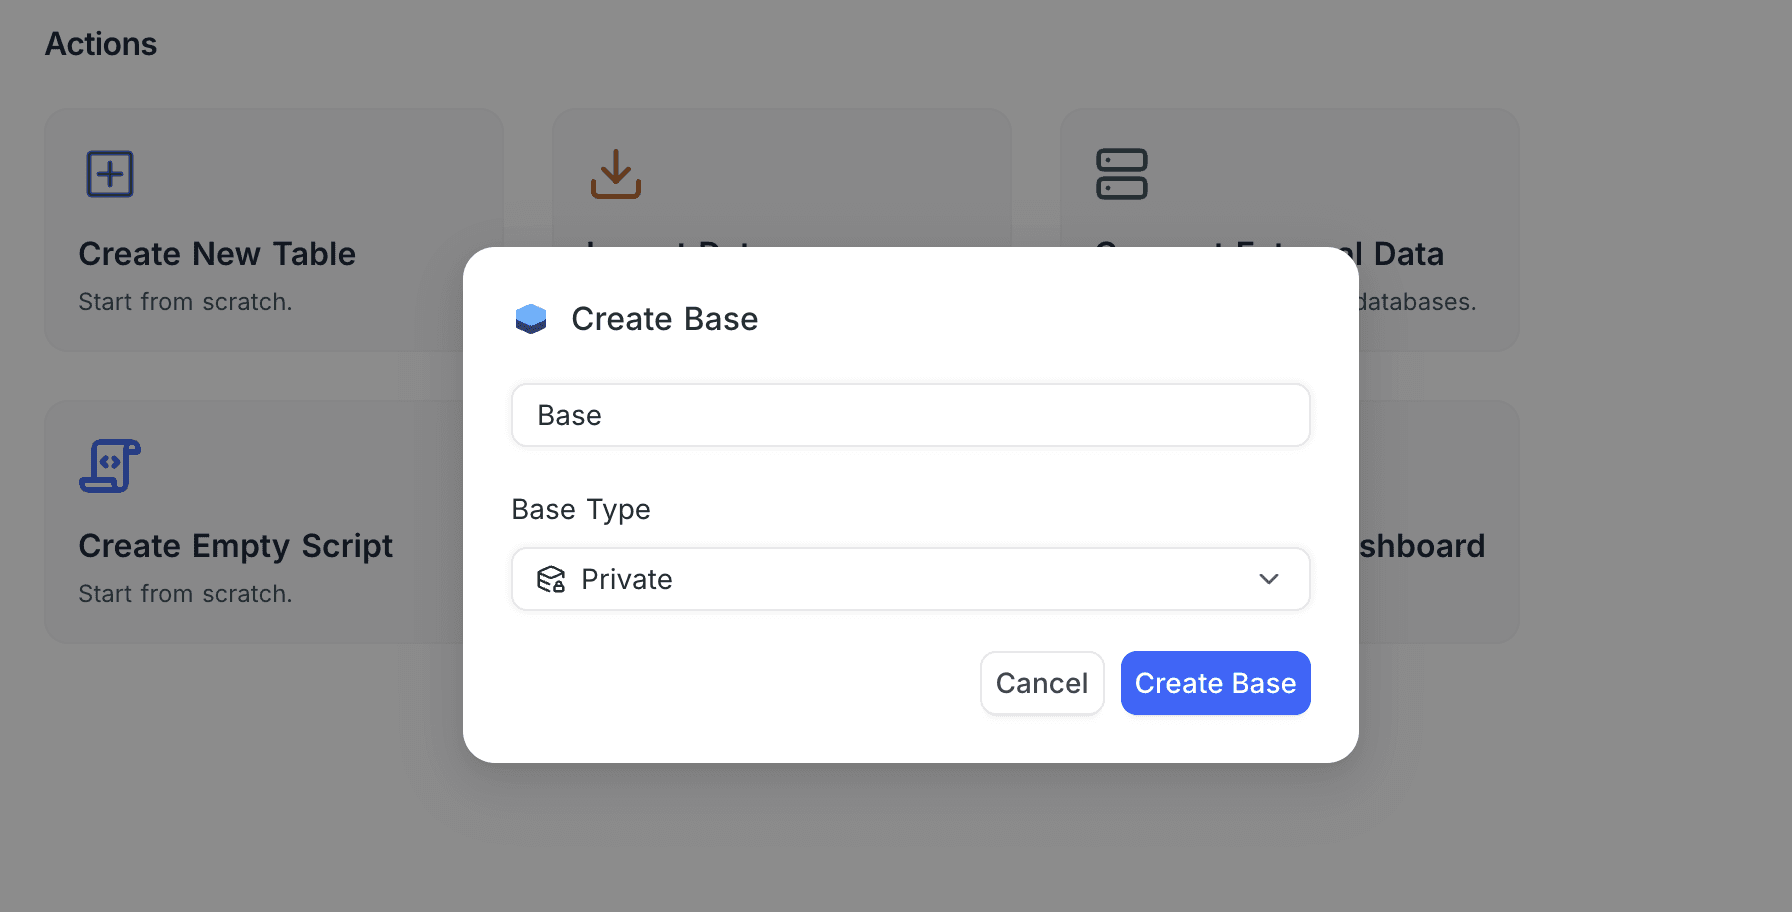Click the Base Type label
1792x912 pixels.
click(x=580, y=509)
